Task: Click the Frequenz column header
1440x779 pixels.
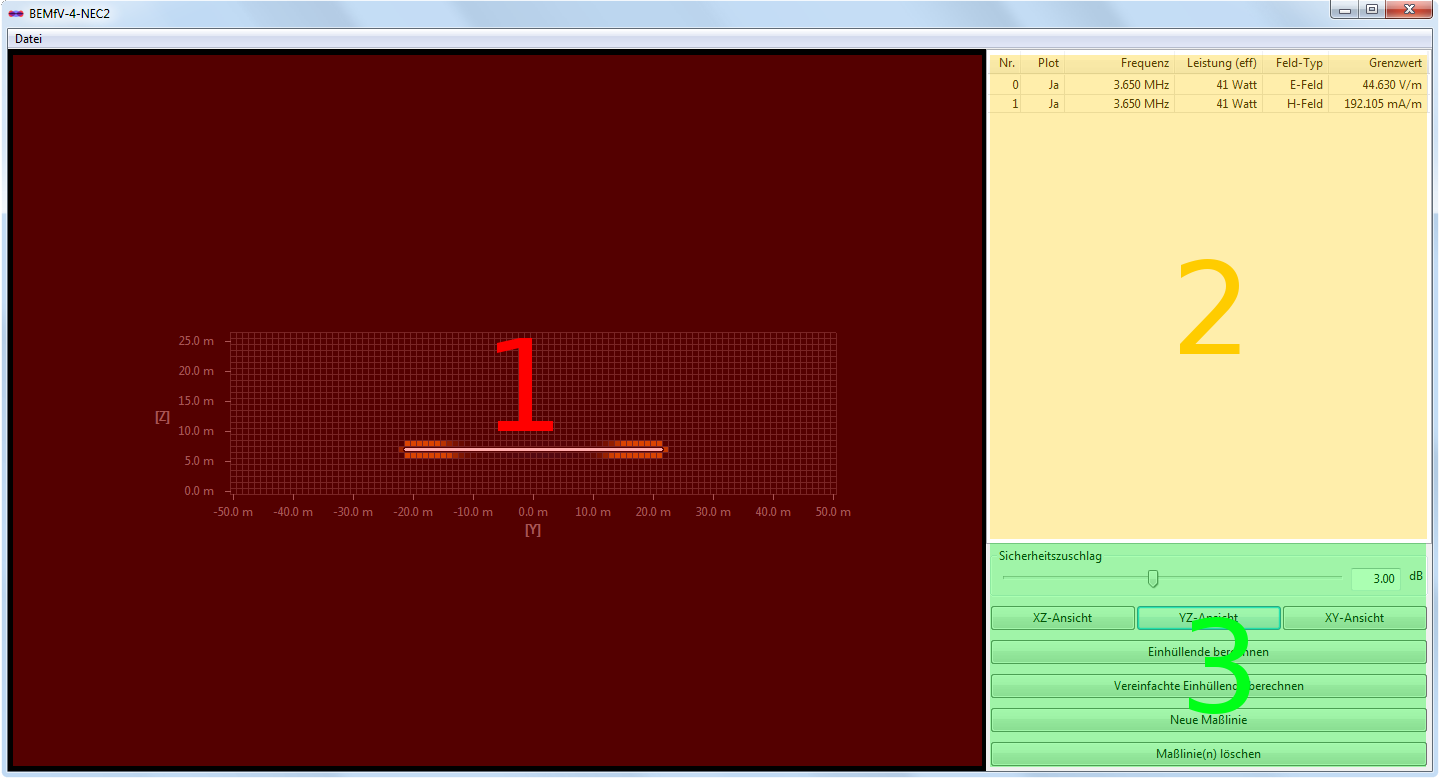Action: [1120, 63]
